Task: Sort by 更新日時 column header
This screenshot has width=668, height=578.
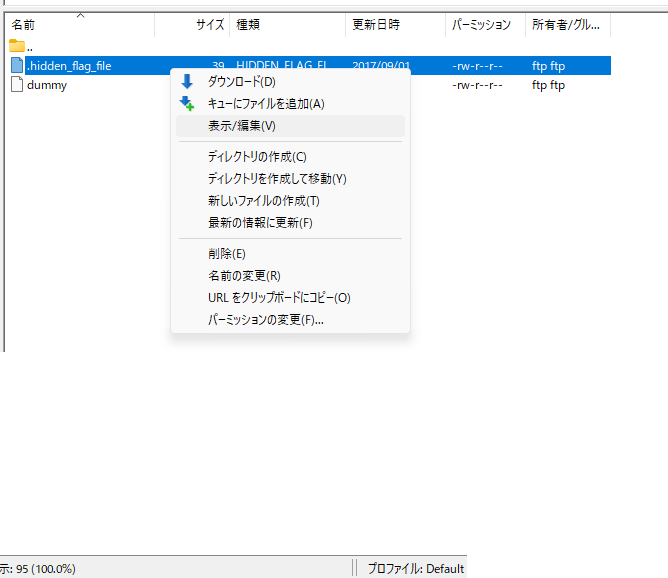Action: tap(376, 24)
